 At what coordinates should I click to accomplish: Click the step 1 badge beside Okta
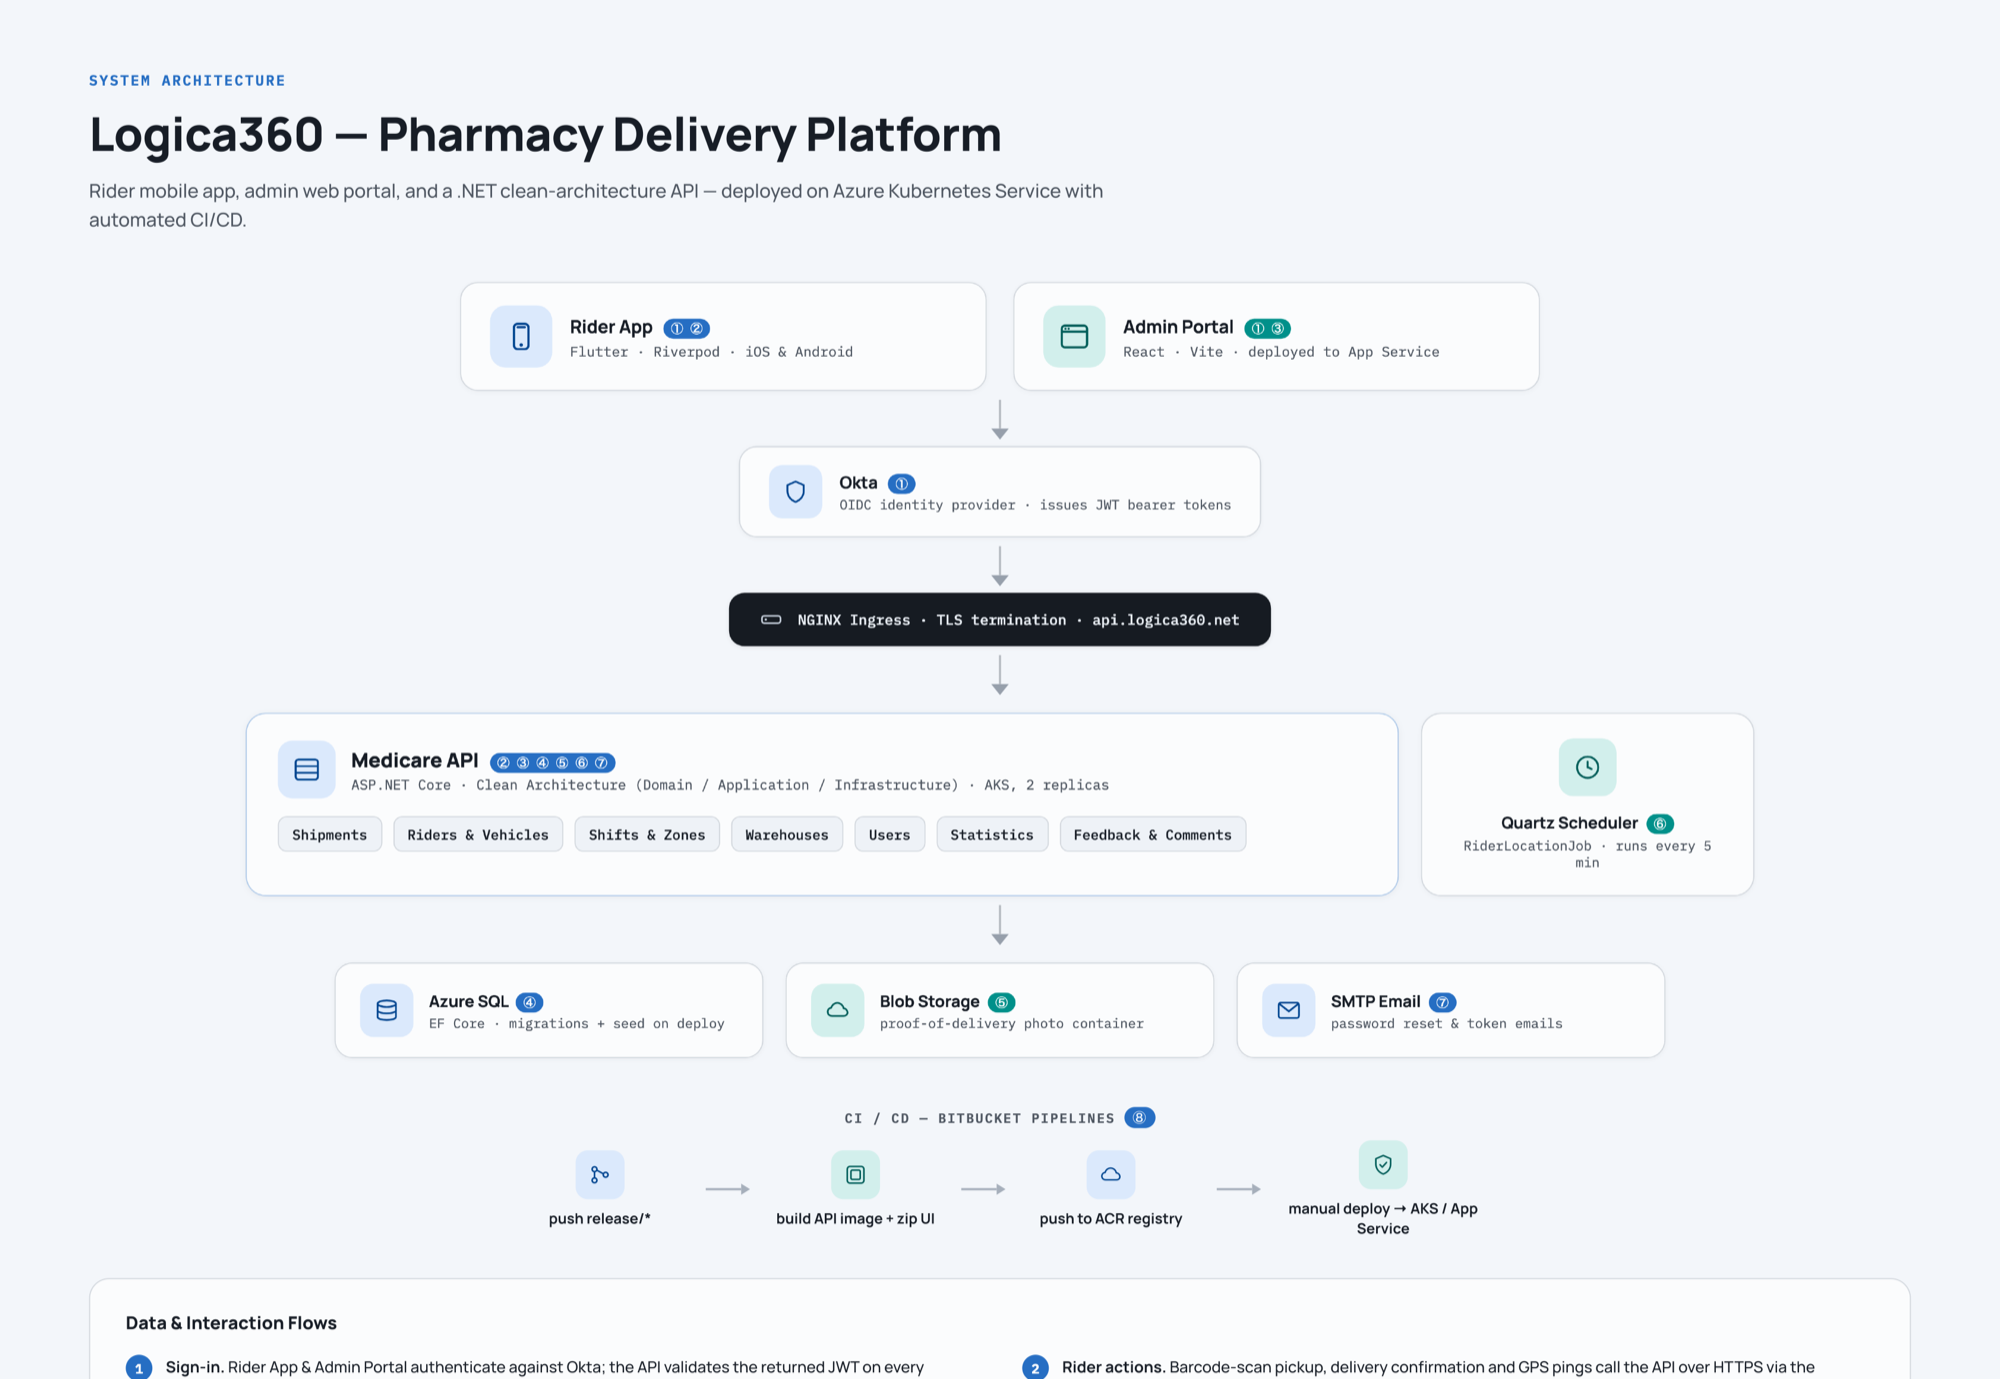(902, 484)
